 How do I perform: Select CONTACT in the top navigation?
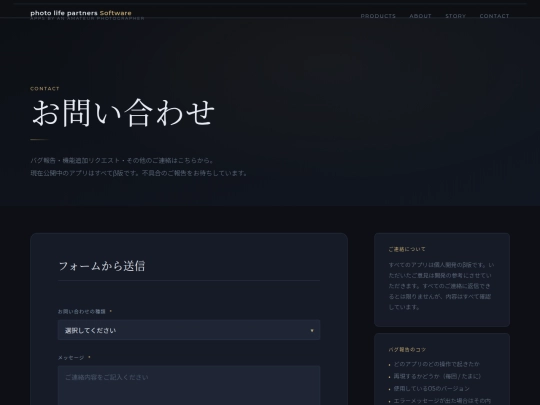(x=494, y=16)
